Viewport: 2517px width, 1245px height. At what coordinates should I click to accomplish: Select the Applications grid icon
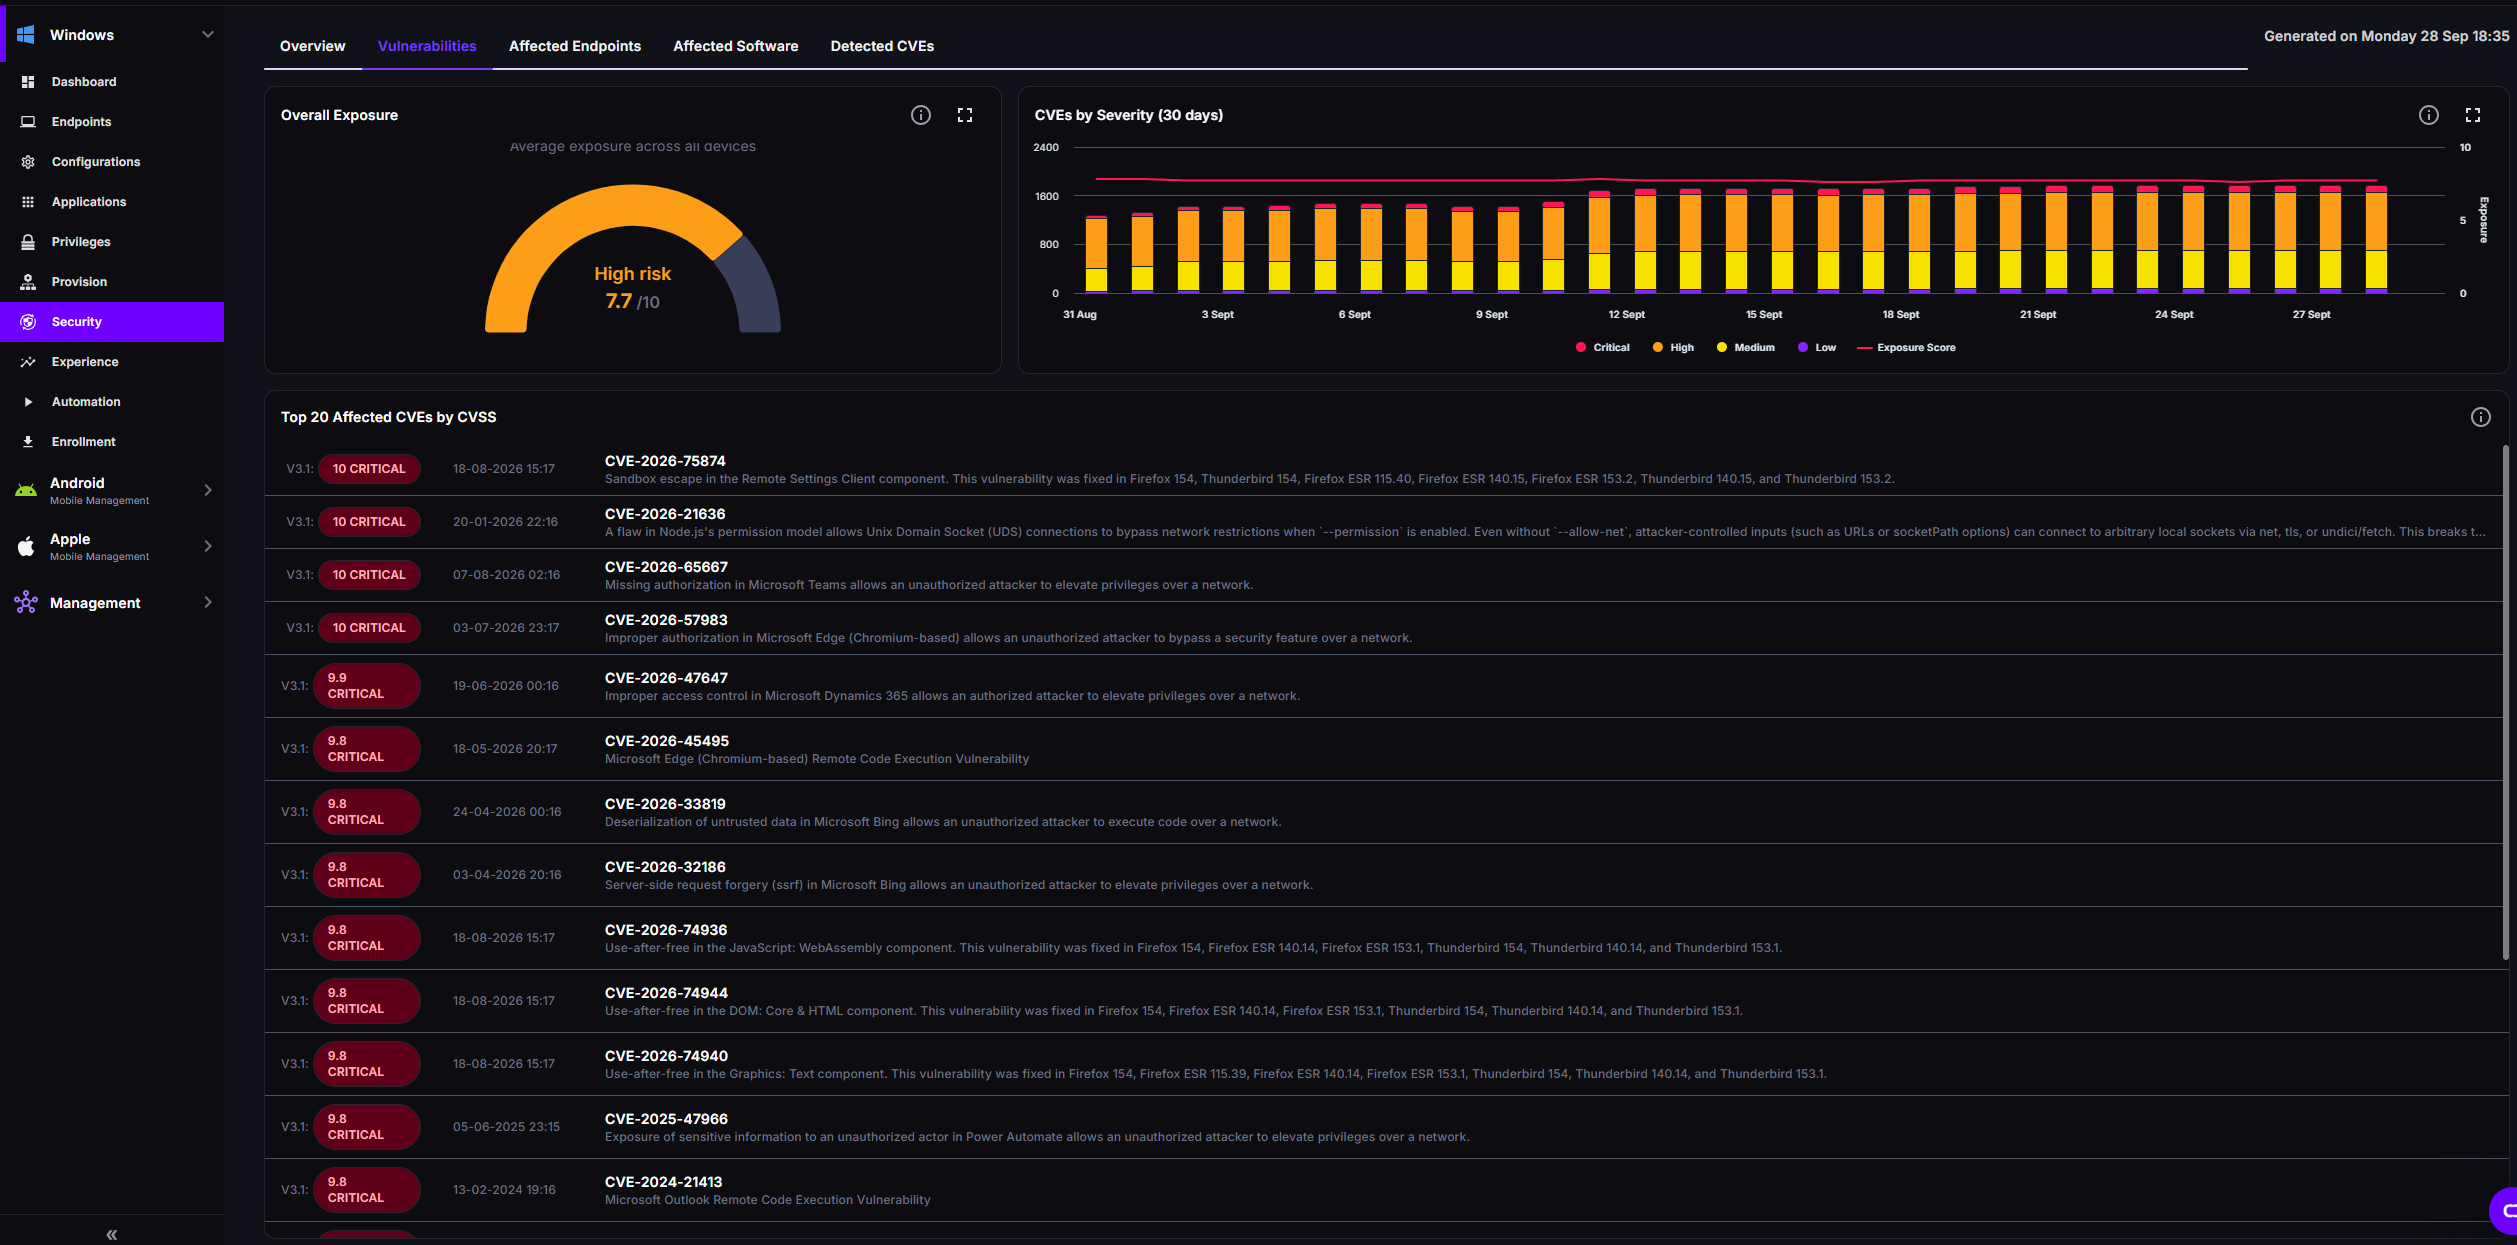(28, 202)
